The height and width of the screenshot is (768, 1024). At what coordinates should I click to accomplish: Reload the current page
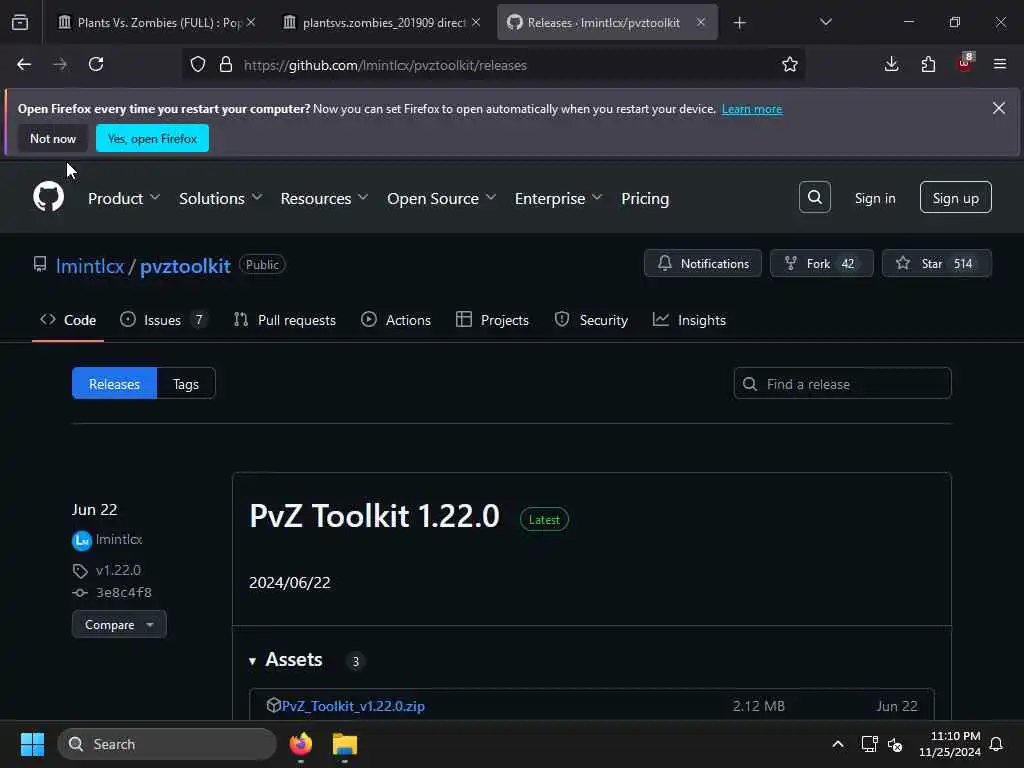96,64
